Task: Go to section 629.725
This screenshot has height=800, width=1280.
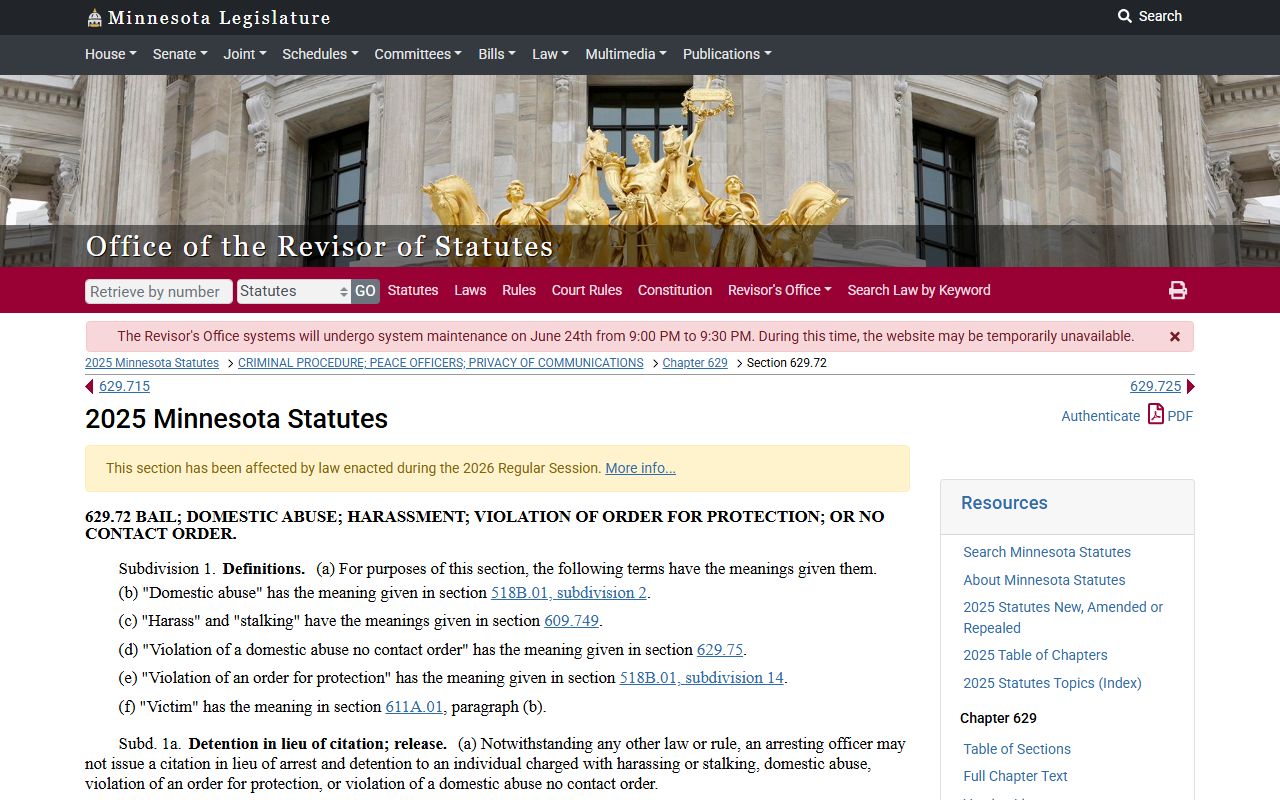Action: pyautogui.click(x=1156, y=387)
